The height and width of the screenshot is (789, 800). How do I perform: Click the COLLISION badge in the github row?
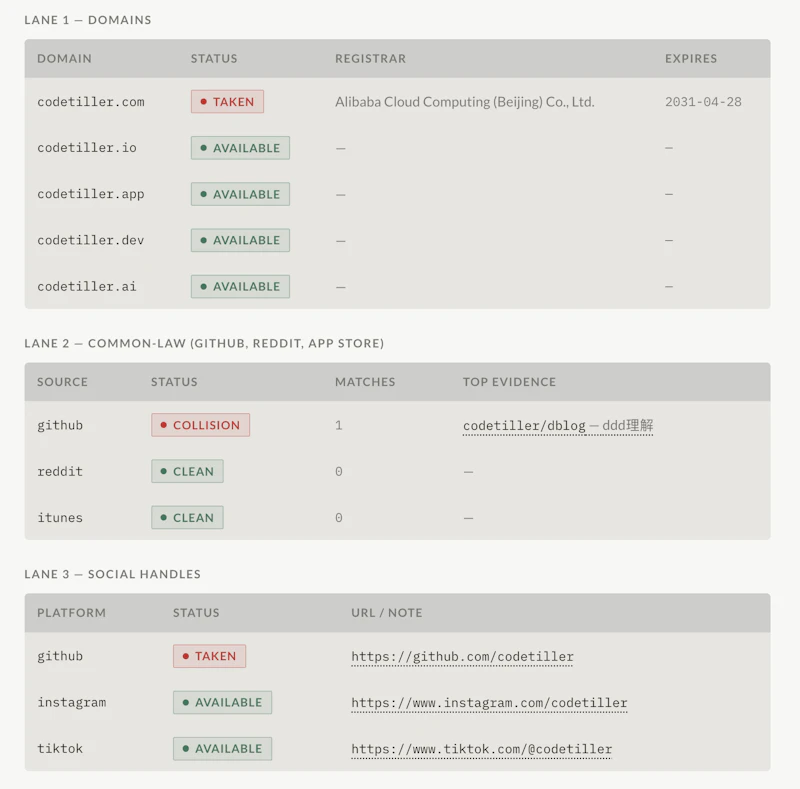201,425
